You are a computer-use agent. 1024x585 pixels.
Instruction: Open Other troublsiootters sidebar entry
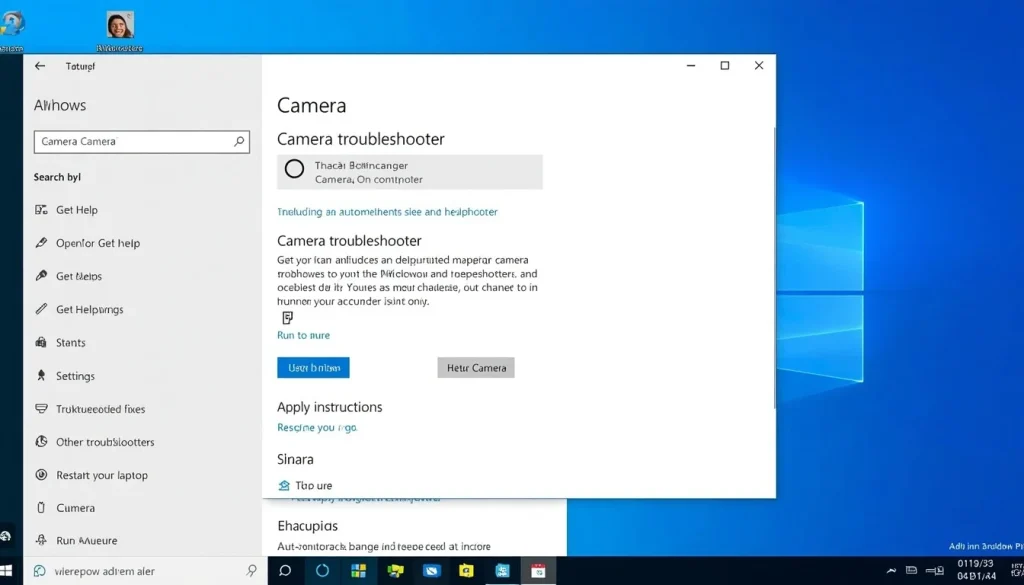click(105, 442)
